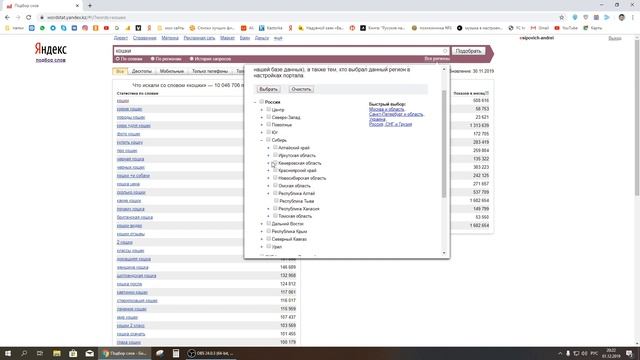Open the Маркет top menu link
Viewport: 640px width, 360px height.
click(227, 38)
